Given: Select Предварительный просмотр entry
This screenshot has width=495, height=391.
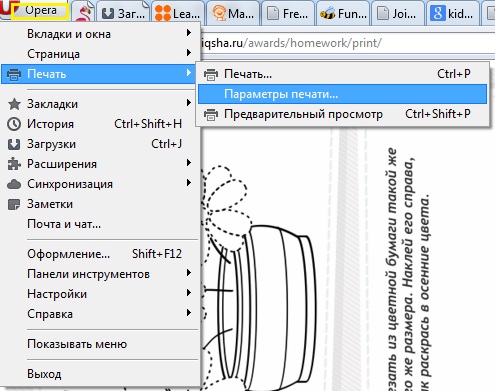Looking at the screenshot, I should [x=342, y=114].
